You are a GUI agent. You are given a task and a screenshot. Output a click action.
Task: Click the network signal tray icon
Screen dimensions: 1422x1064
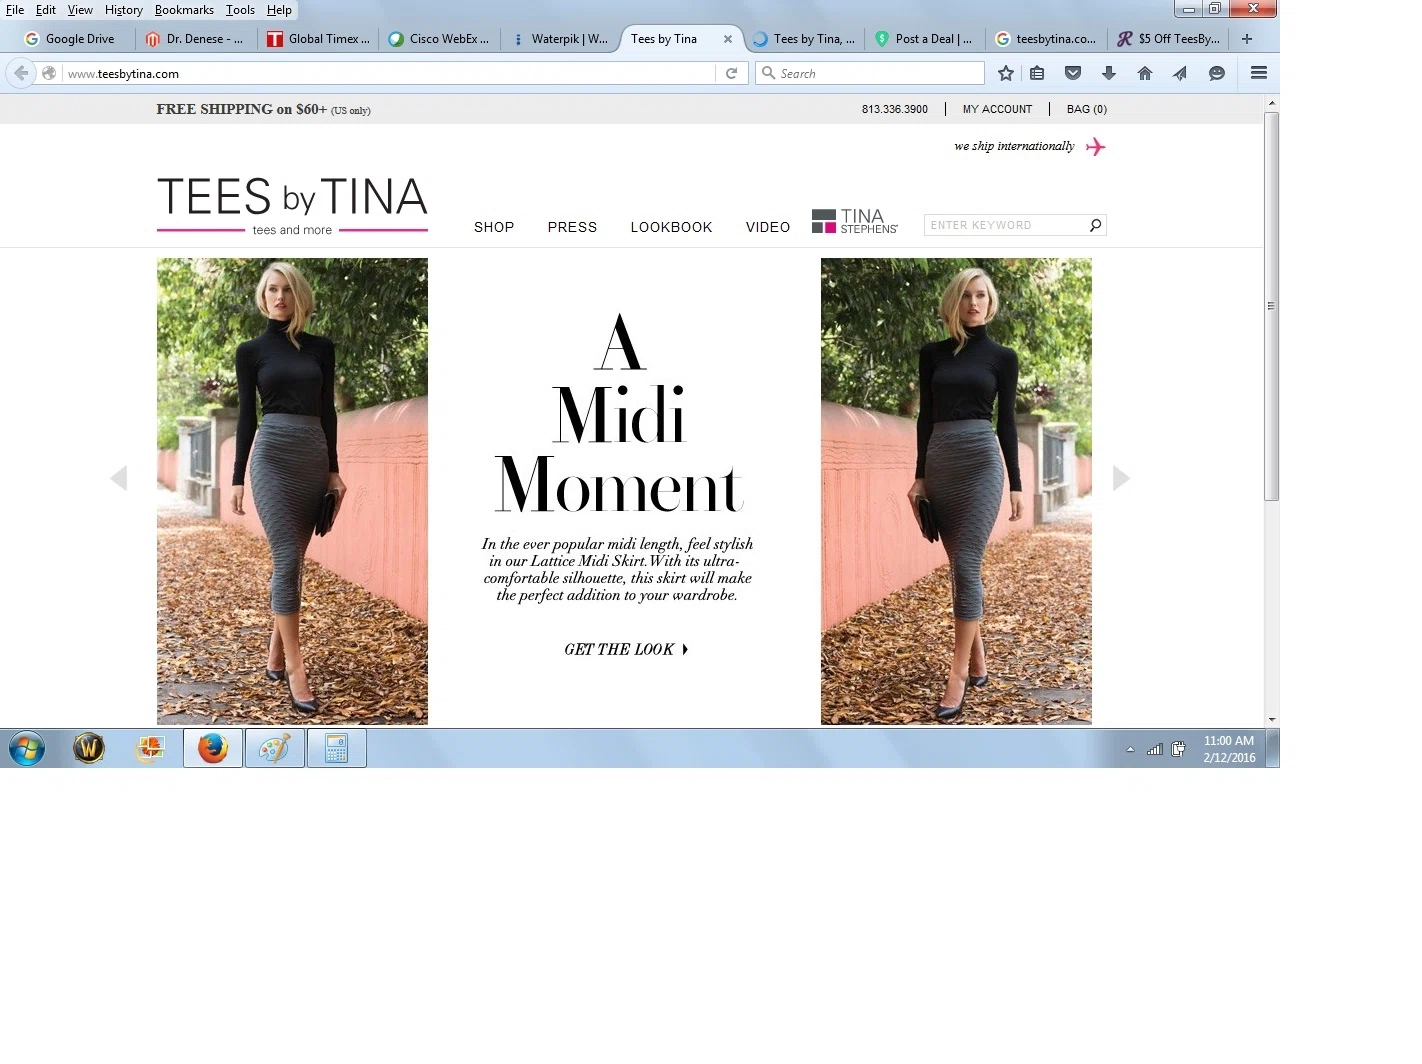click(x=1154, y=749)
